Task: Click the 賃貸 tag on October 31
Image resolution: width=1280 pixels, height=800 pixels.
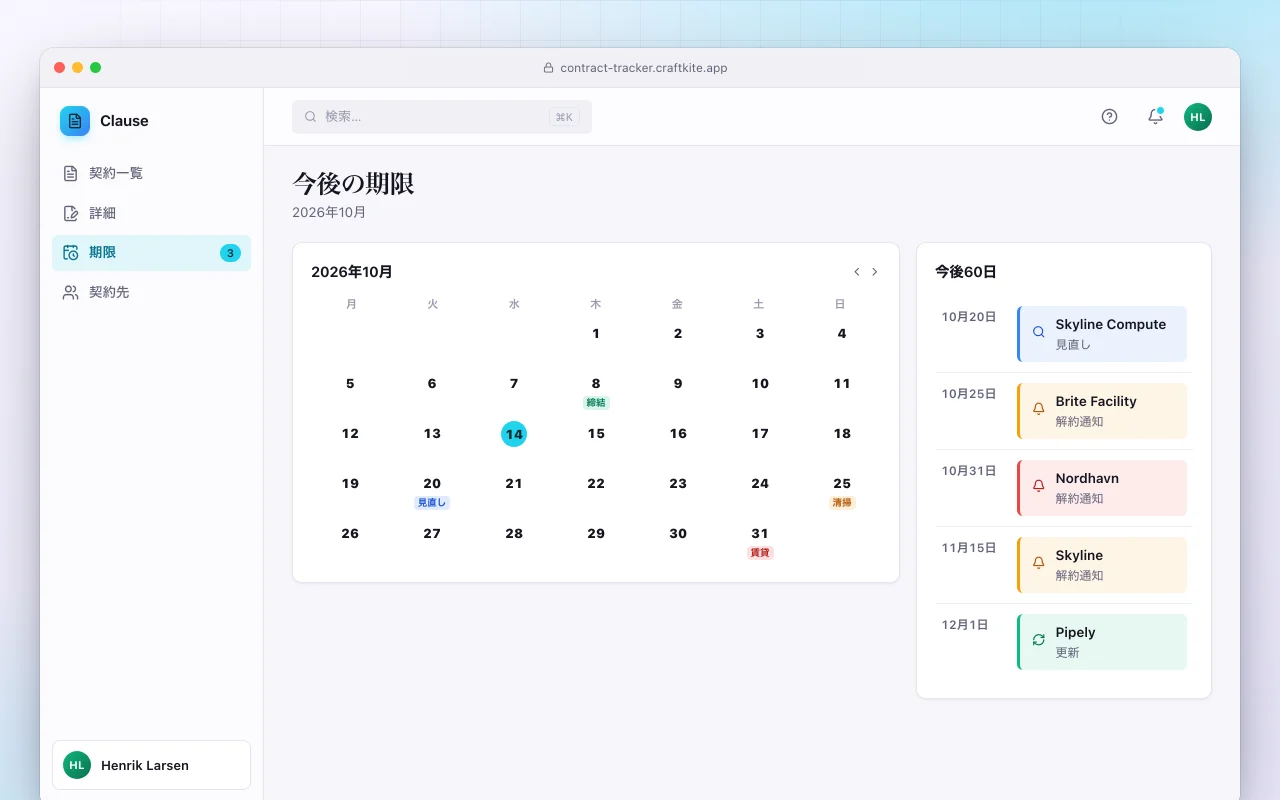Action: point(760,553)
